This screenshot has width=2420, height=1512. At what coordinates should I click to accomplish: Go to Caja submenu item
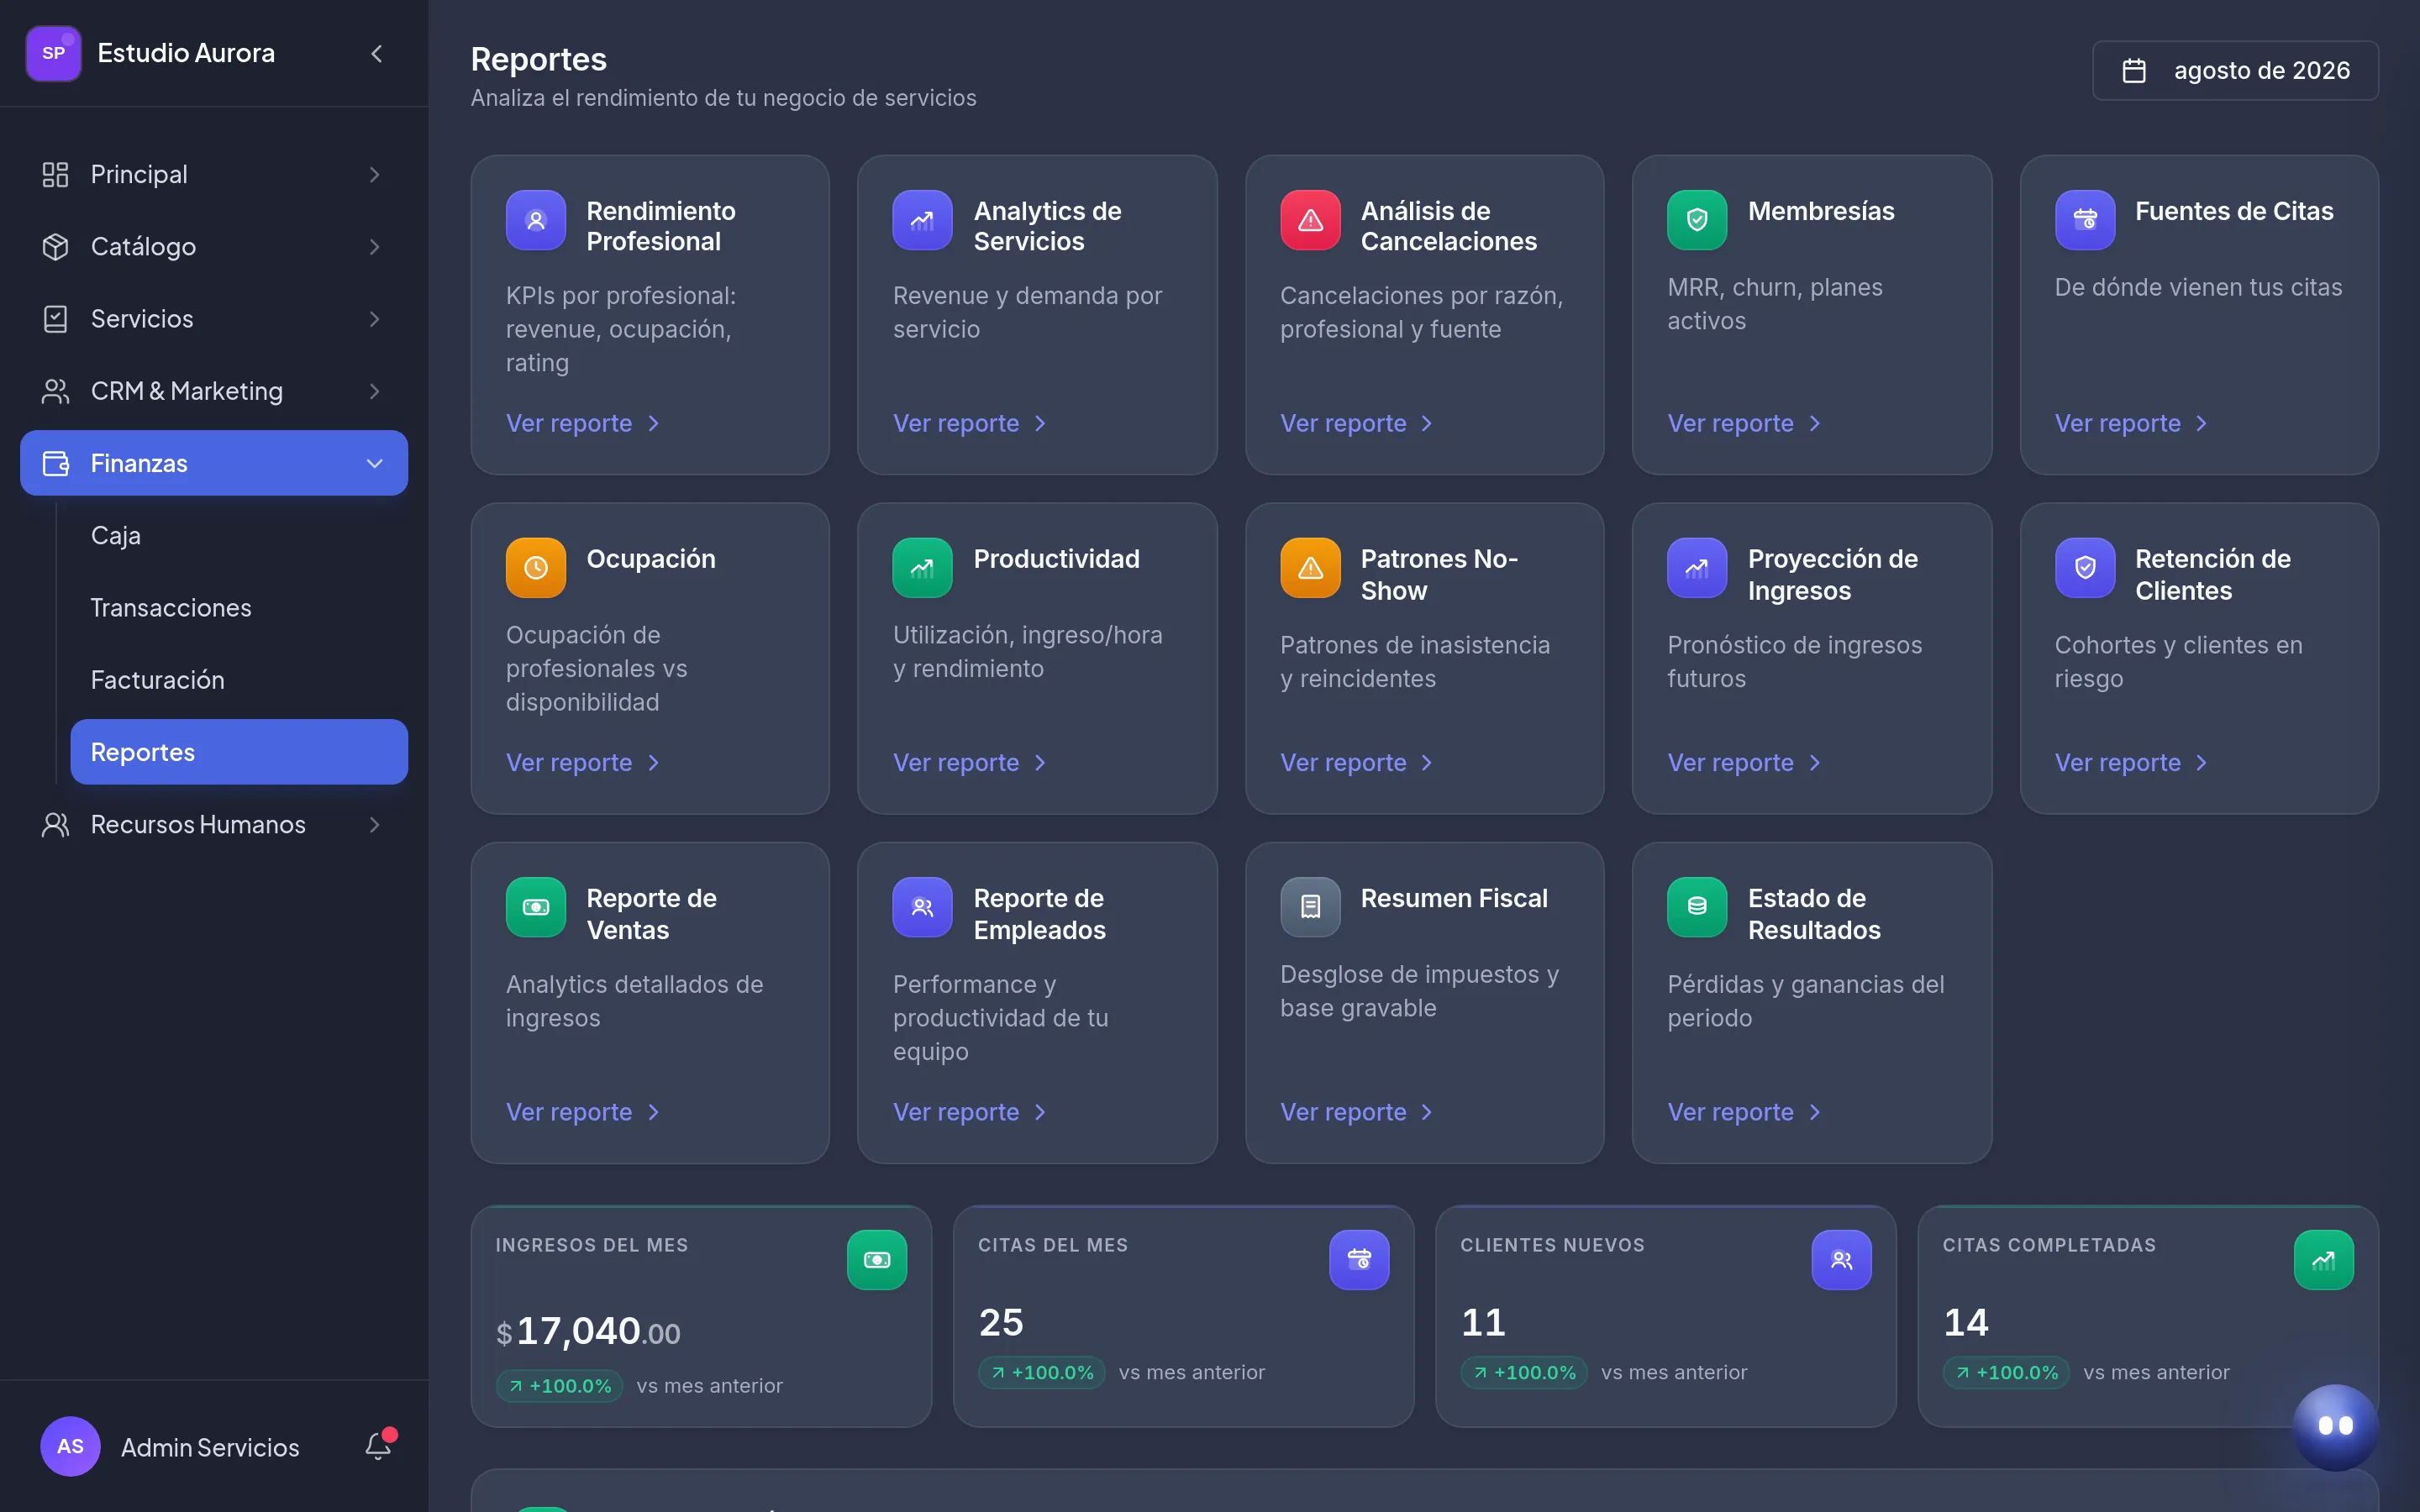239,535
